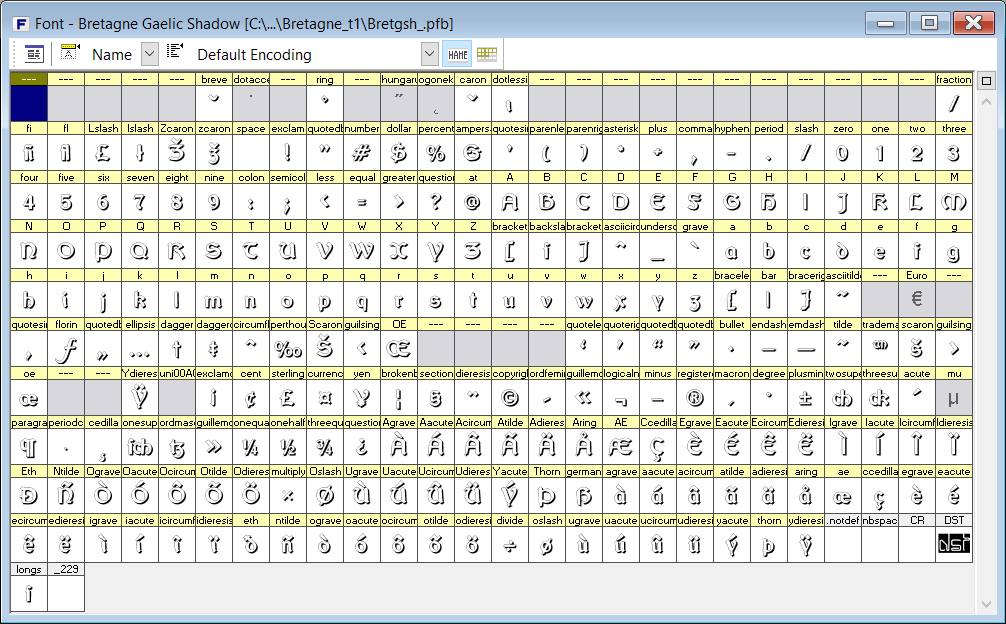Expand the Name caption dropdown arrow
This screenshot has height=624, width=1006.
149,54
